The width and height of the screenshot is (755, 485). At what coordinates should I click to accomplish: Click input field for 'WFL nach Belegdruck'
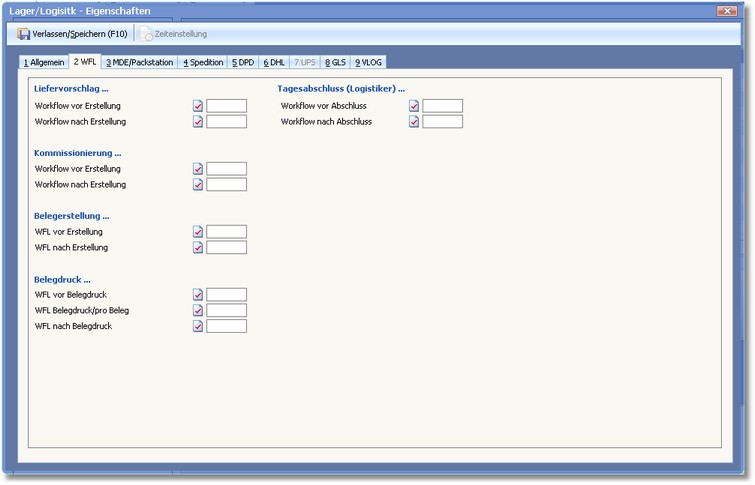point(226,326)
